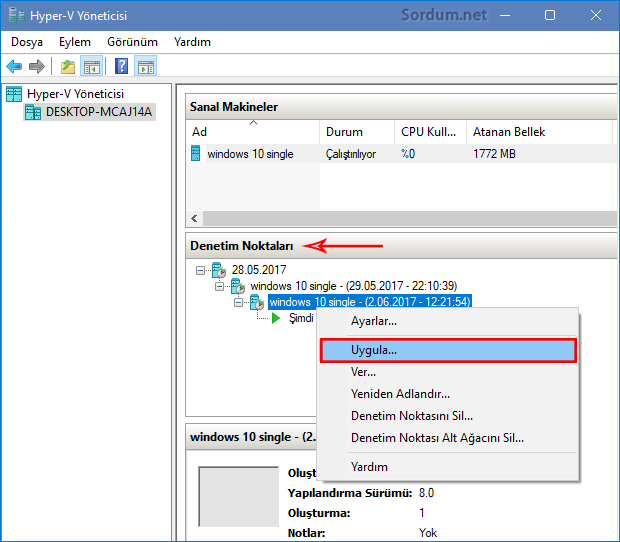620x542 pixels.
Task: Select checkpoint dated 2.06.2017 - 12:21:54
Action: click(370, 302)
